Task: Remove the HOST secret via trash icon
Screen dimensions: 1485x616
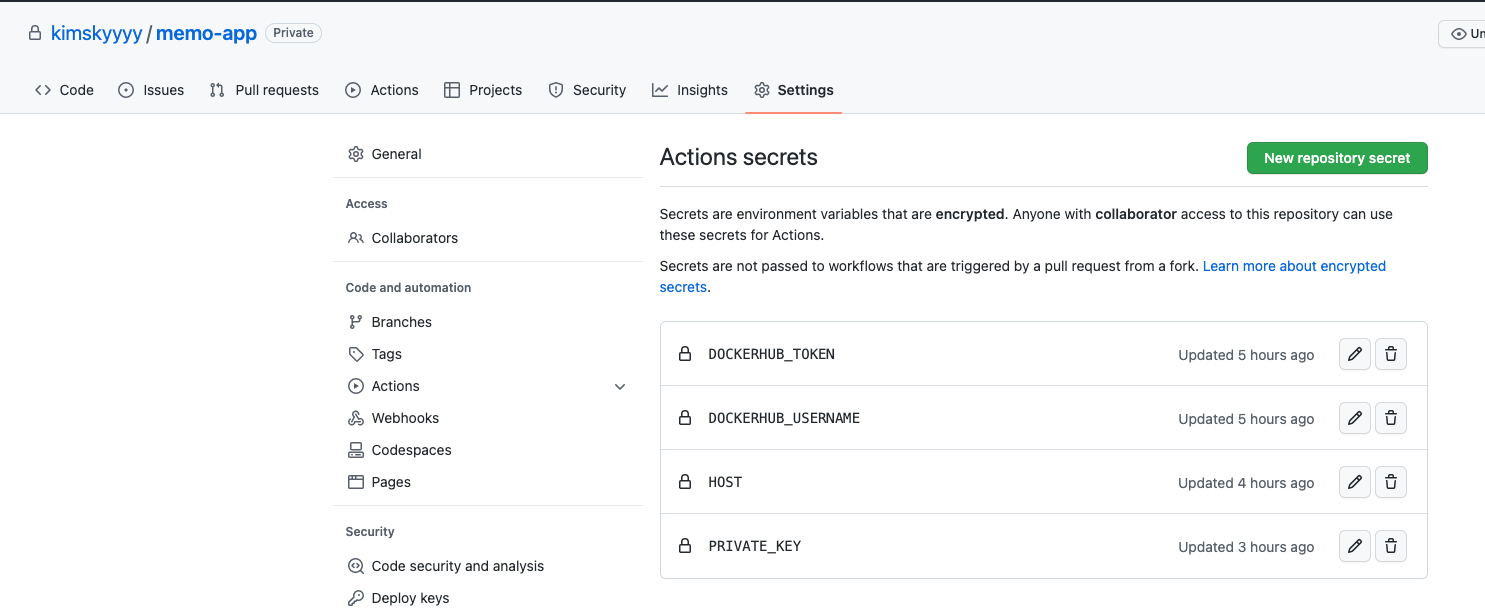Action: point(1391,482)
